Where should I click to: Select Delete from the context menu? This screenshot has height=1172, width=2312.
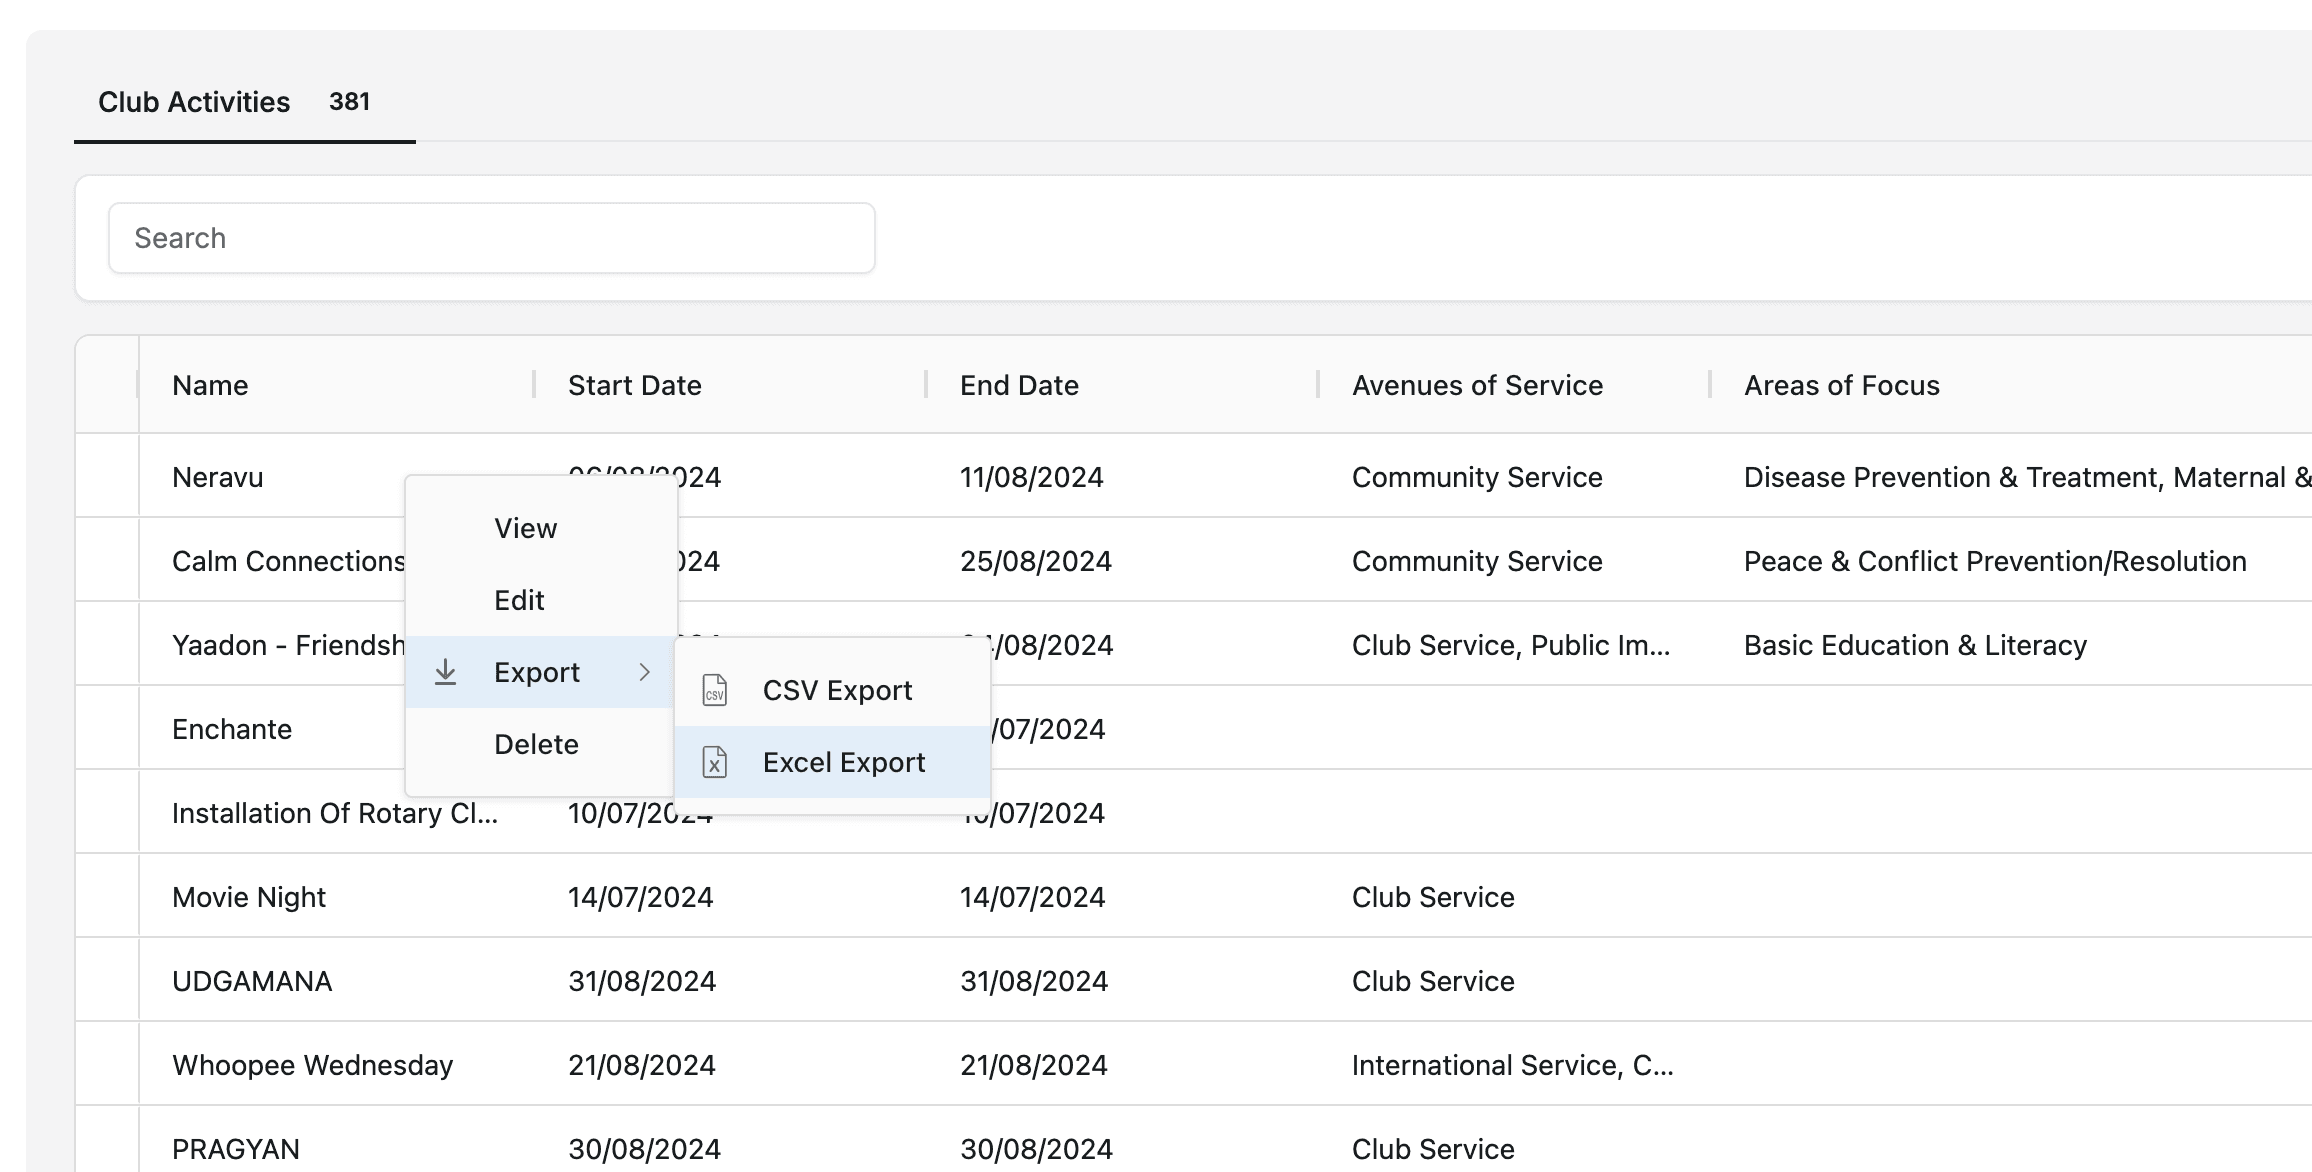click(536, 744)
